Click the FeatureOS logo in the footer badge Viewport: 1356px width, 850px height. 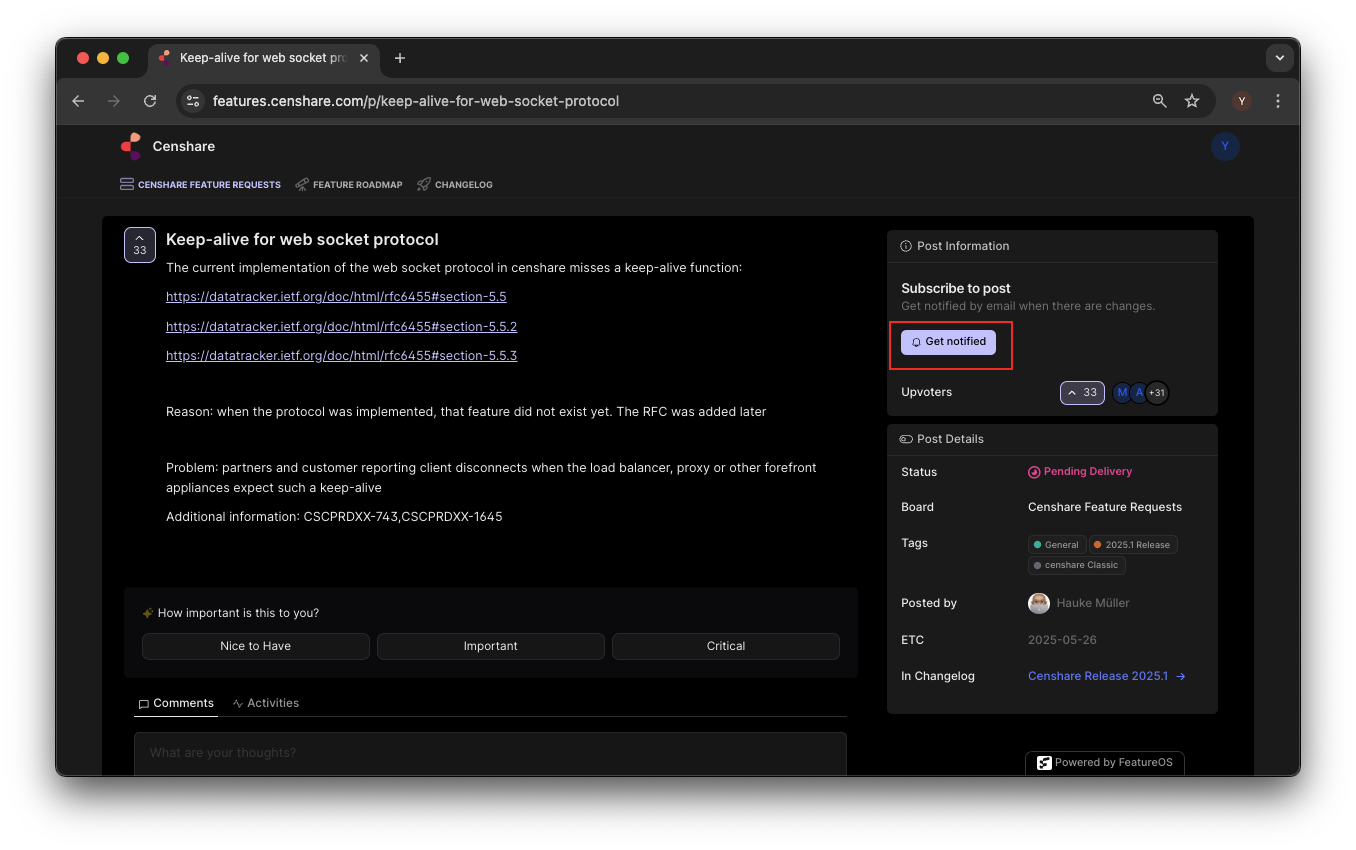click(1044, 762)
